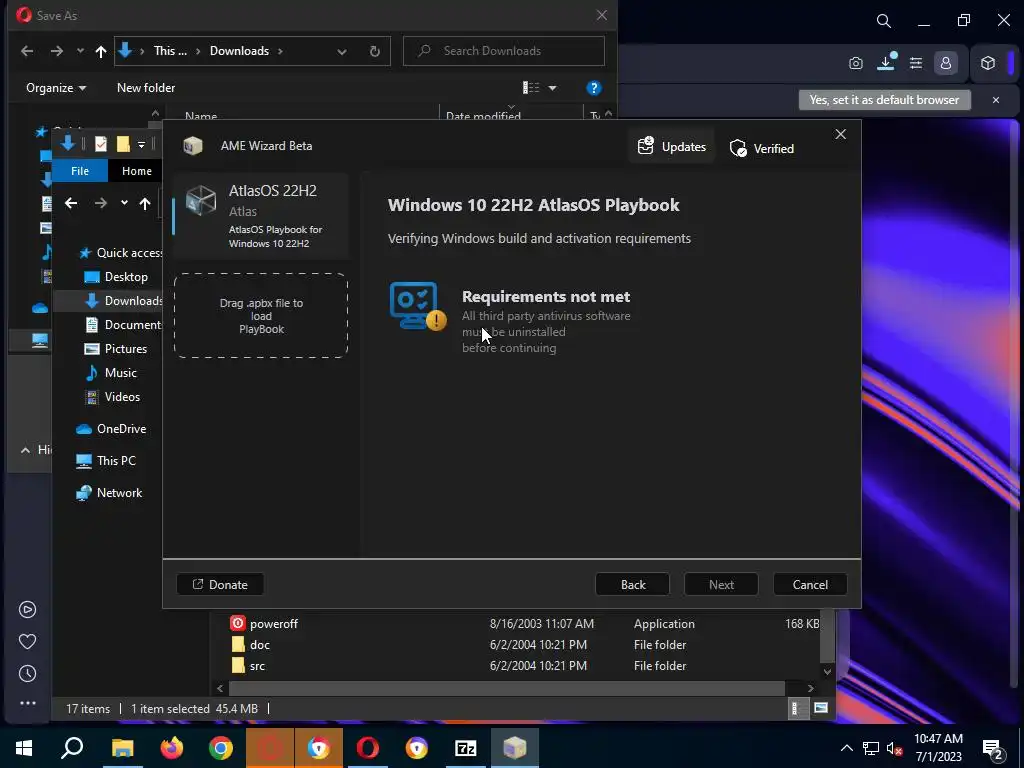
Task: Open the Opera sidebar bookmarks heart
Action: 27,641
